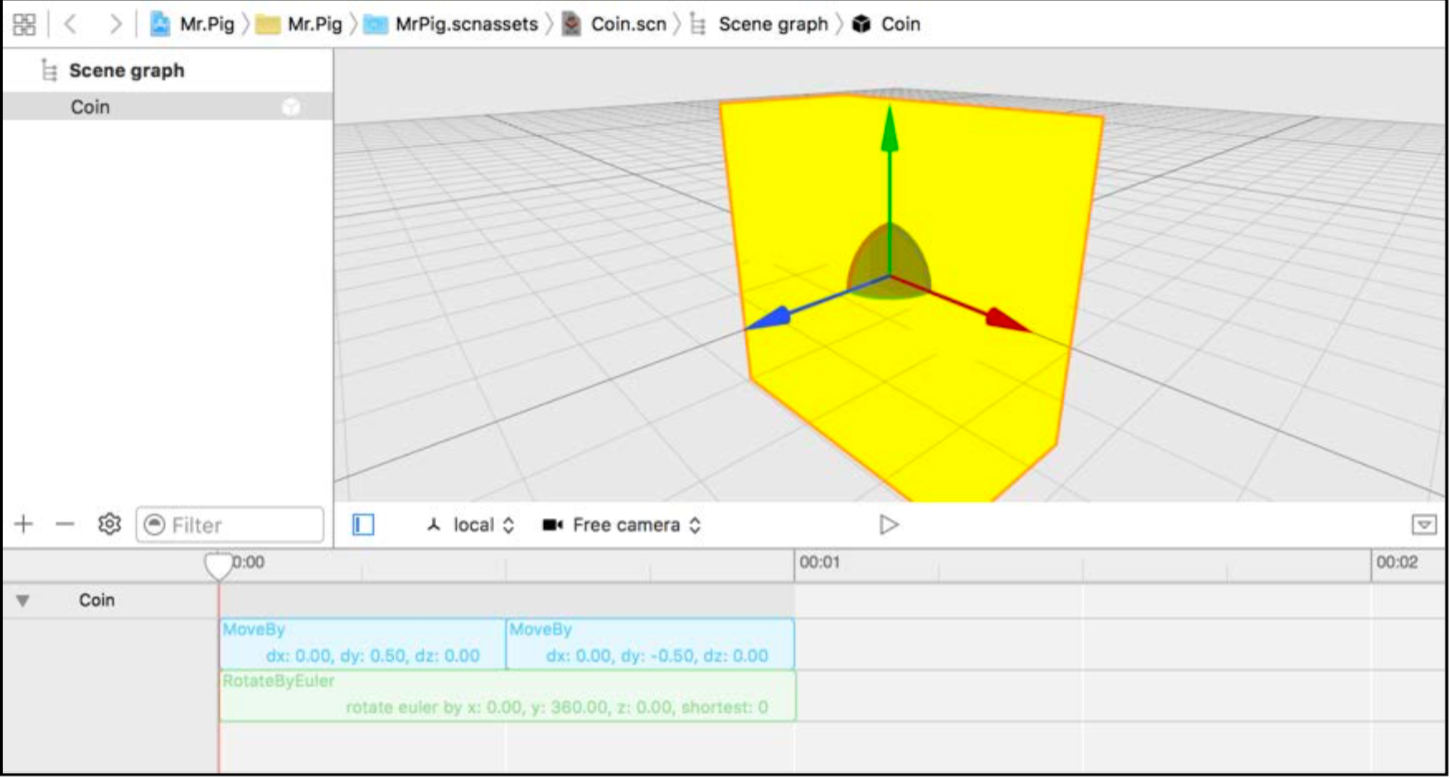Add a node with the plus icon

[24, 524]
